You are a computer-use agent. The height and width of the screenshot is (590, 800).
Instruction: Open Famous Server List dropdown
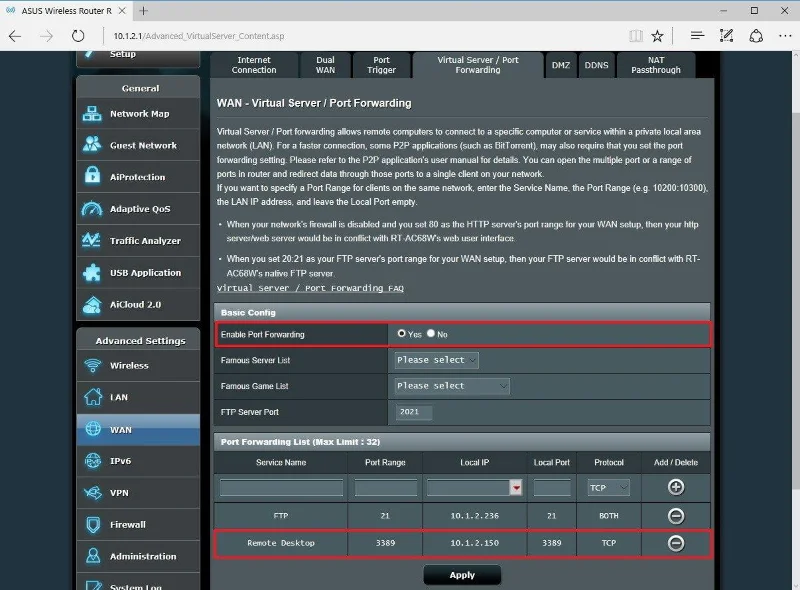point(436,360)
